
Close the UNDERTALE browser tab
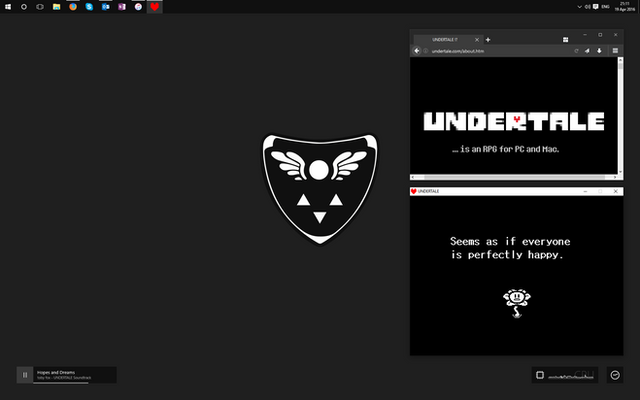click(477, 40)
